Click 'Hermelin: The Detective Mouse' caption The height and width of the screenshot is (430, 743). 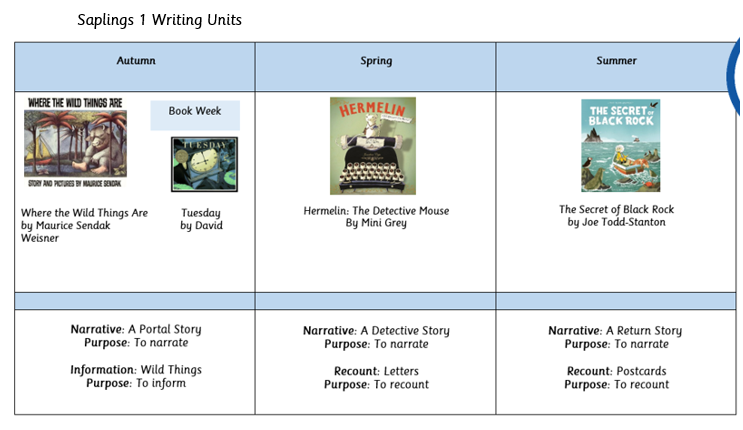376,211
